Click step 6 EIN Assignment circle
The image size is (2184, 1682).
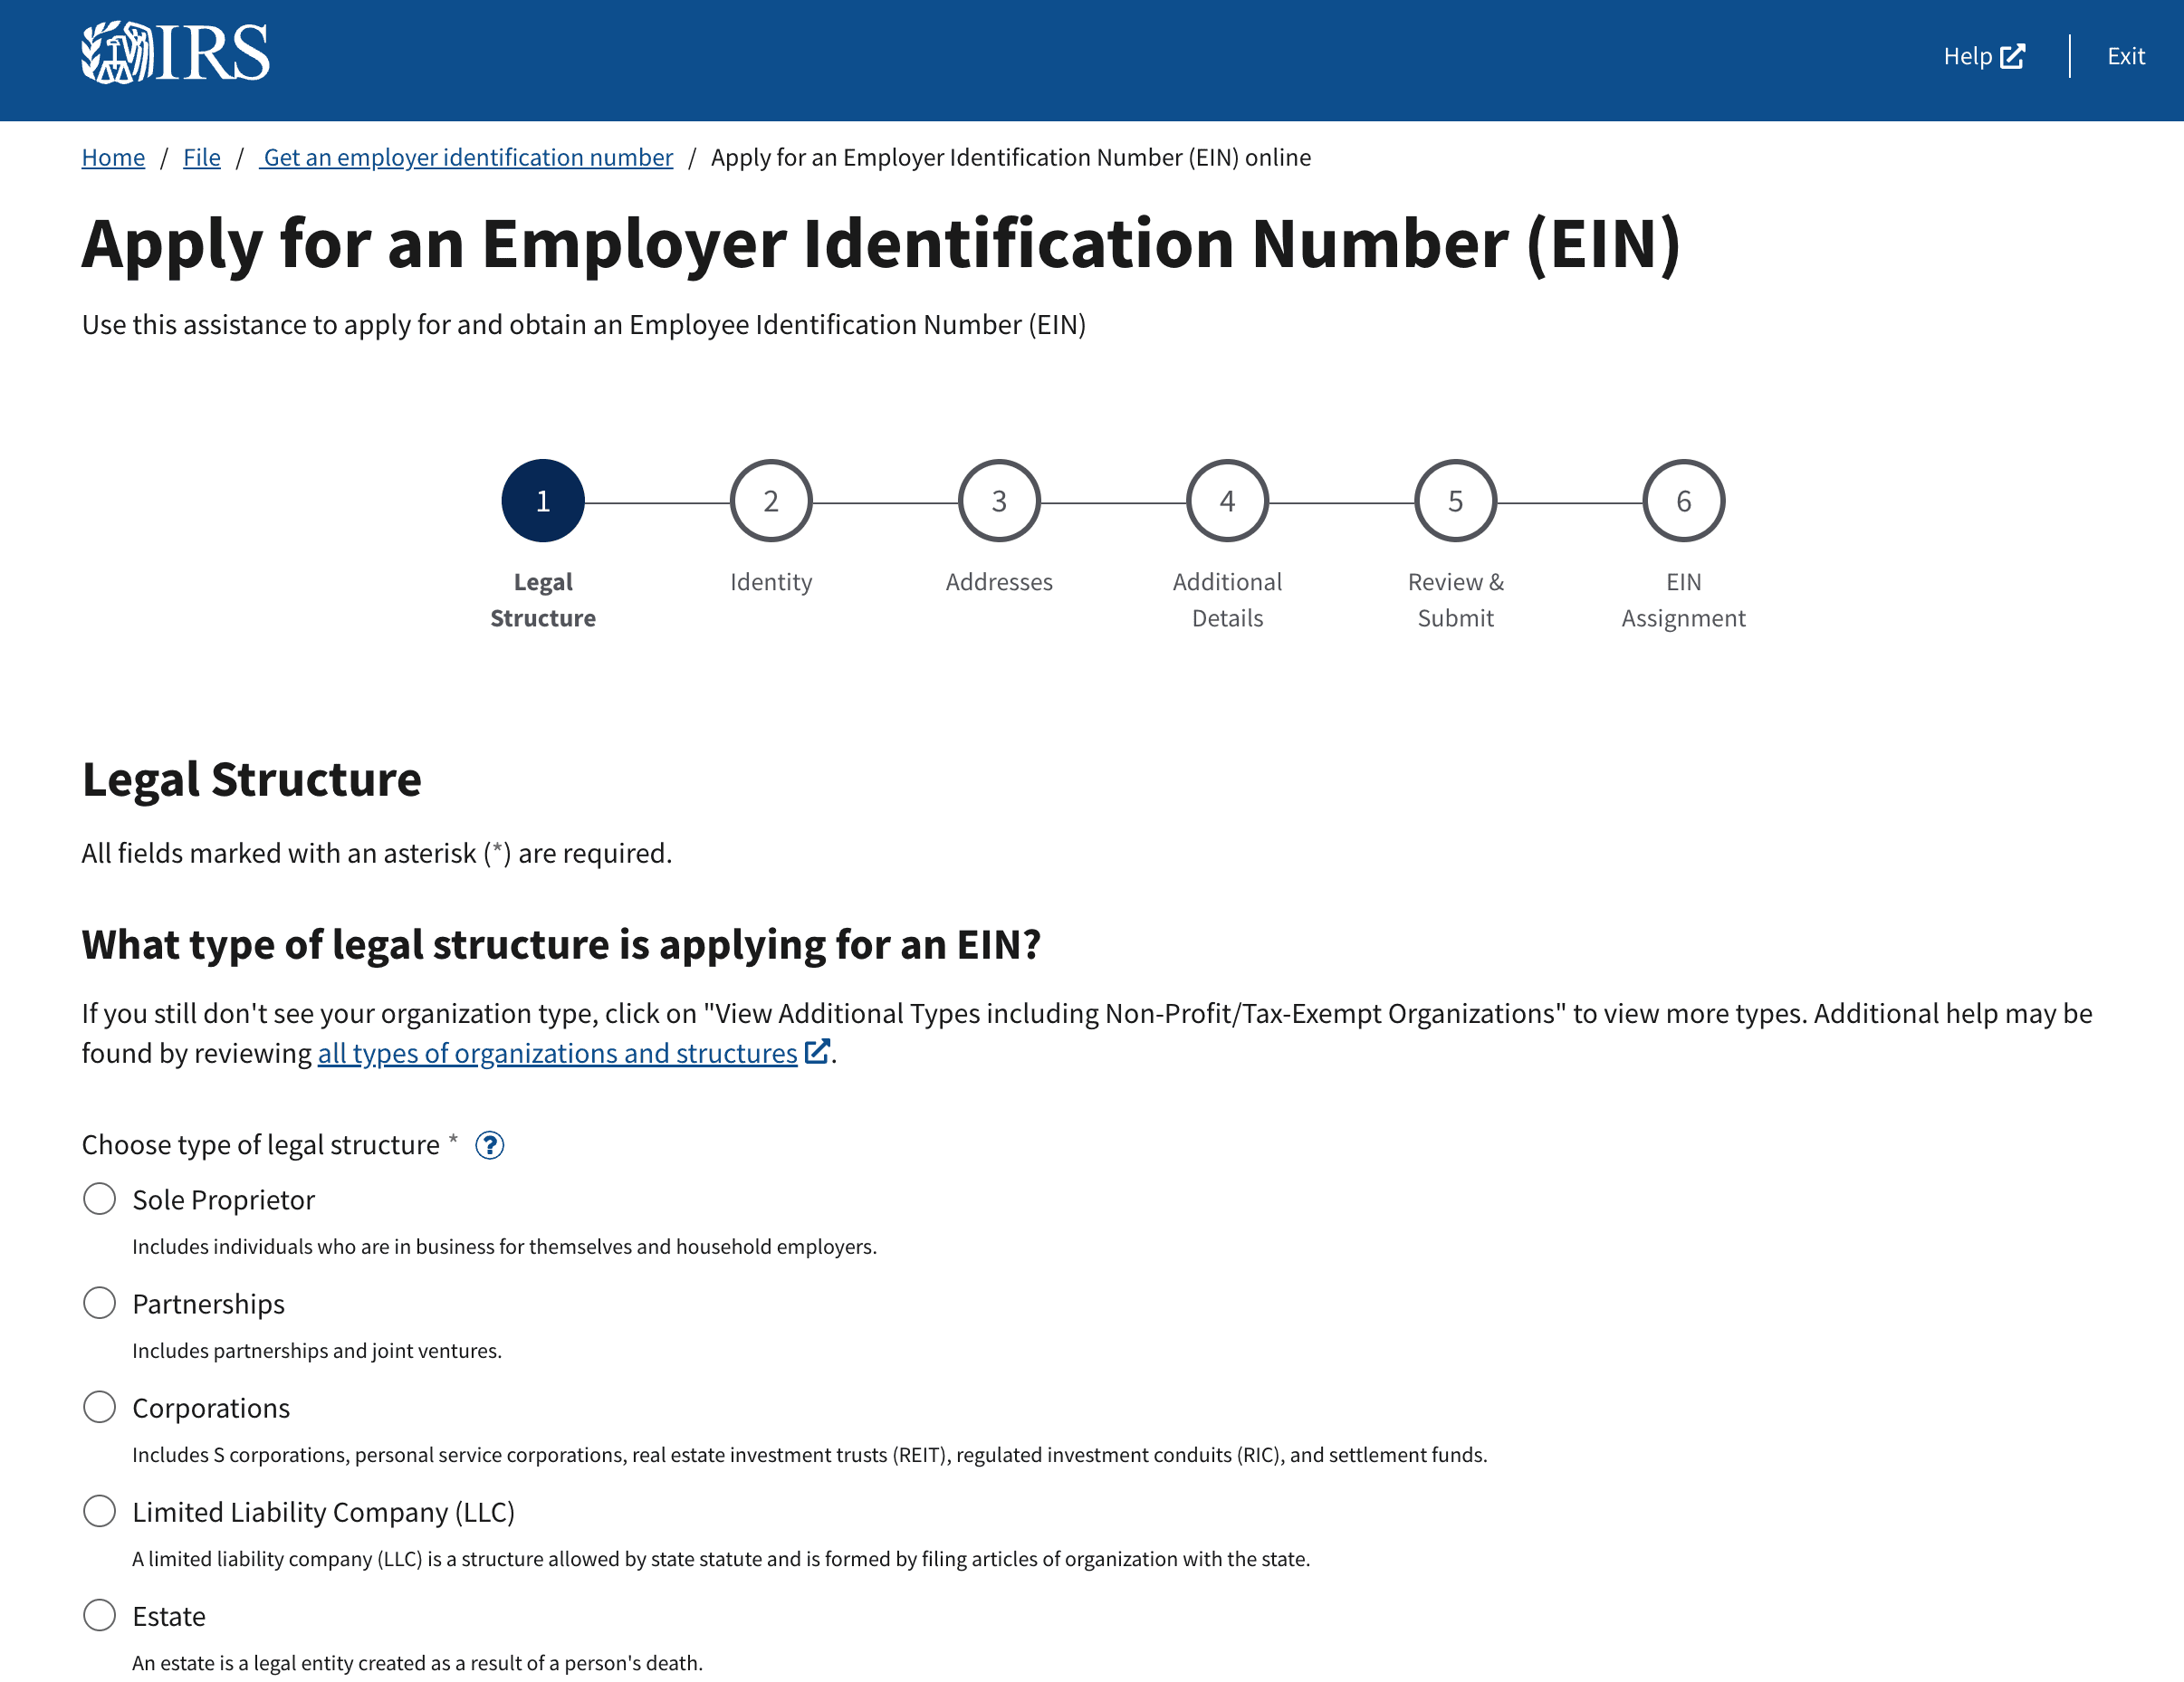1683,501
